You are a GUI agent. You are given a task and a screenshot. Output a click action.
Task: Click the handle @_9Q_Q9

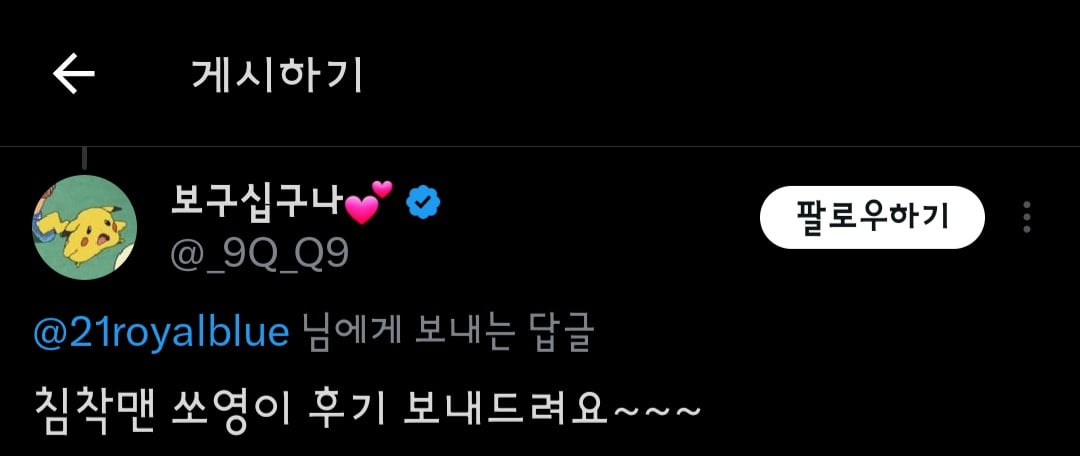(x=260, y=255)
